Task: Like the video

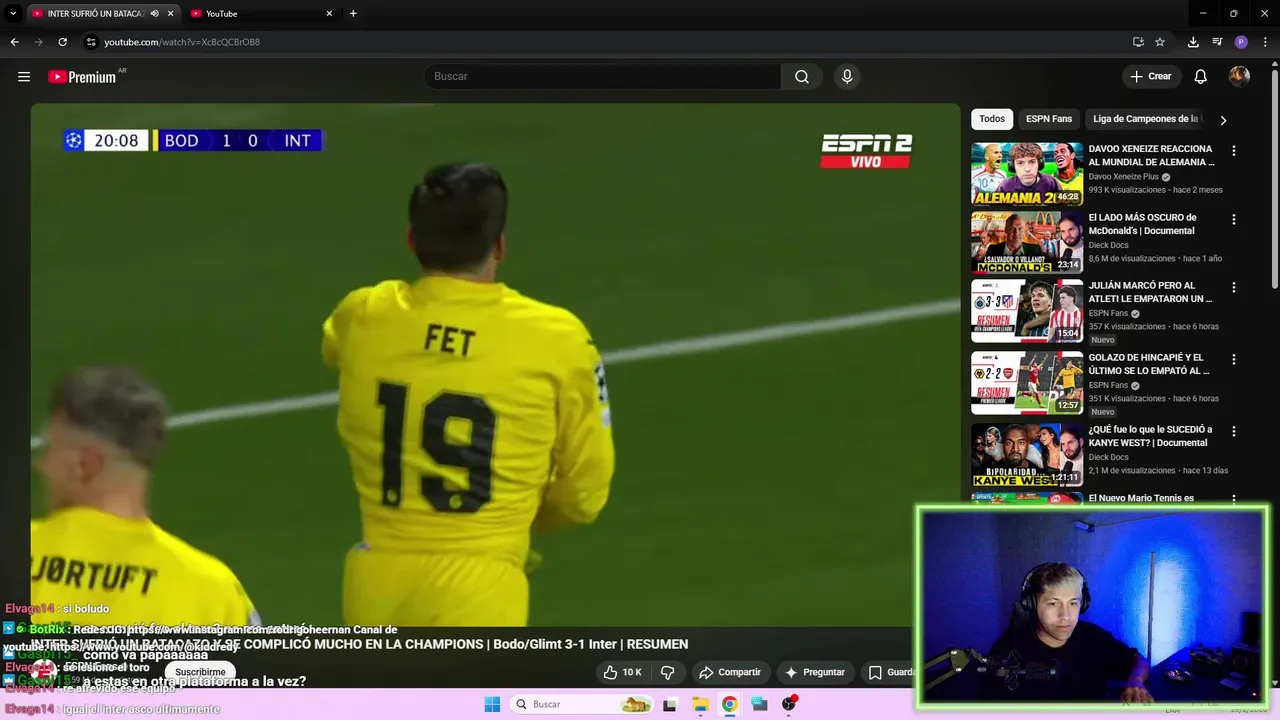Action: [x=622, y=672]
